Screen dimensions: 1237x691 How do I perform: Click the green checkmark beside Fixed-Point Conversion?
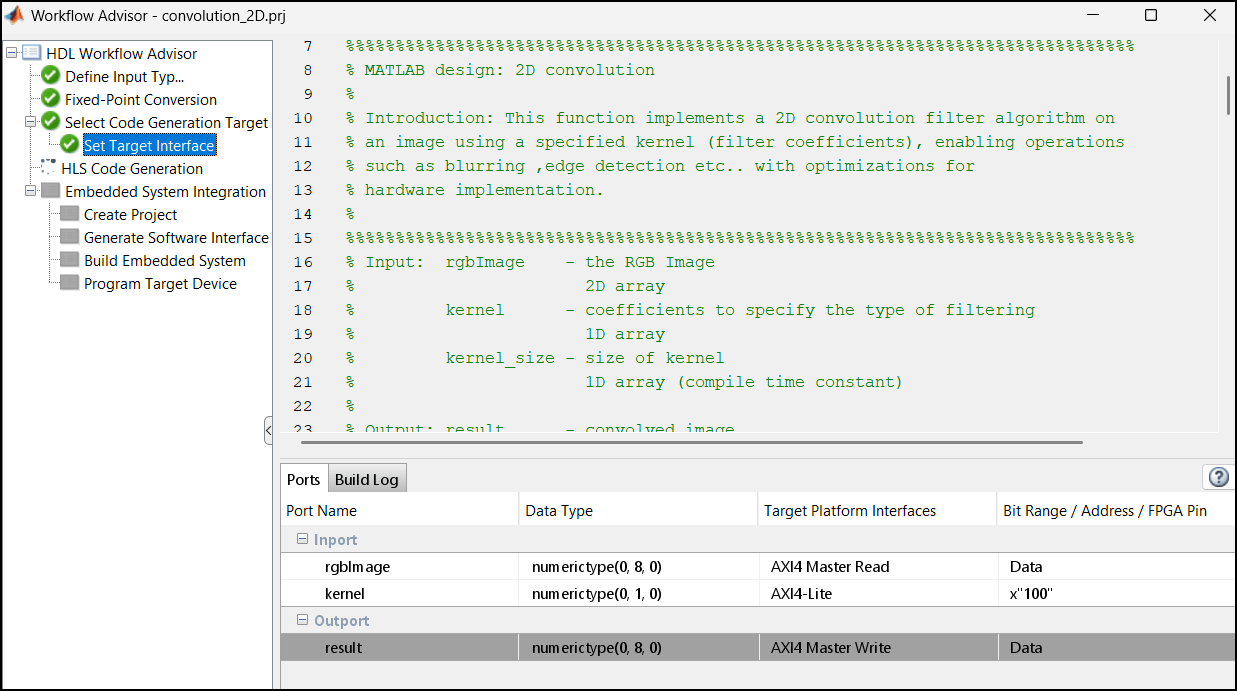tap(50, 99)
